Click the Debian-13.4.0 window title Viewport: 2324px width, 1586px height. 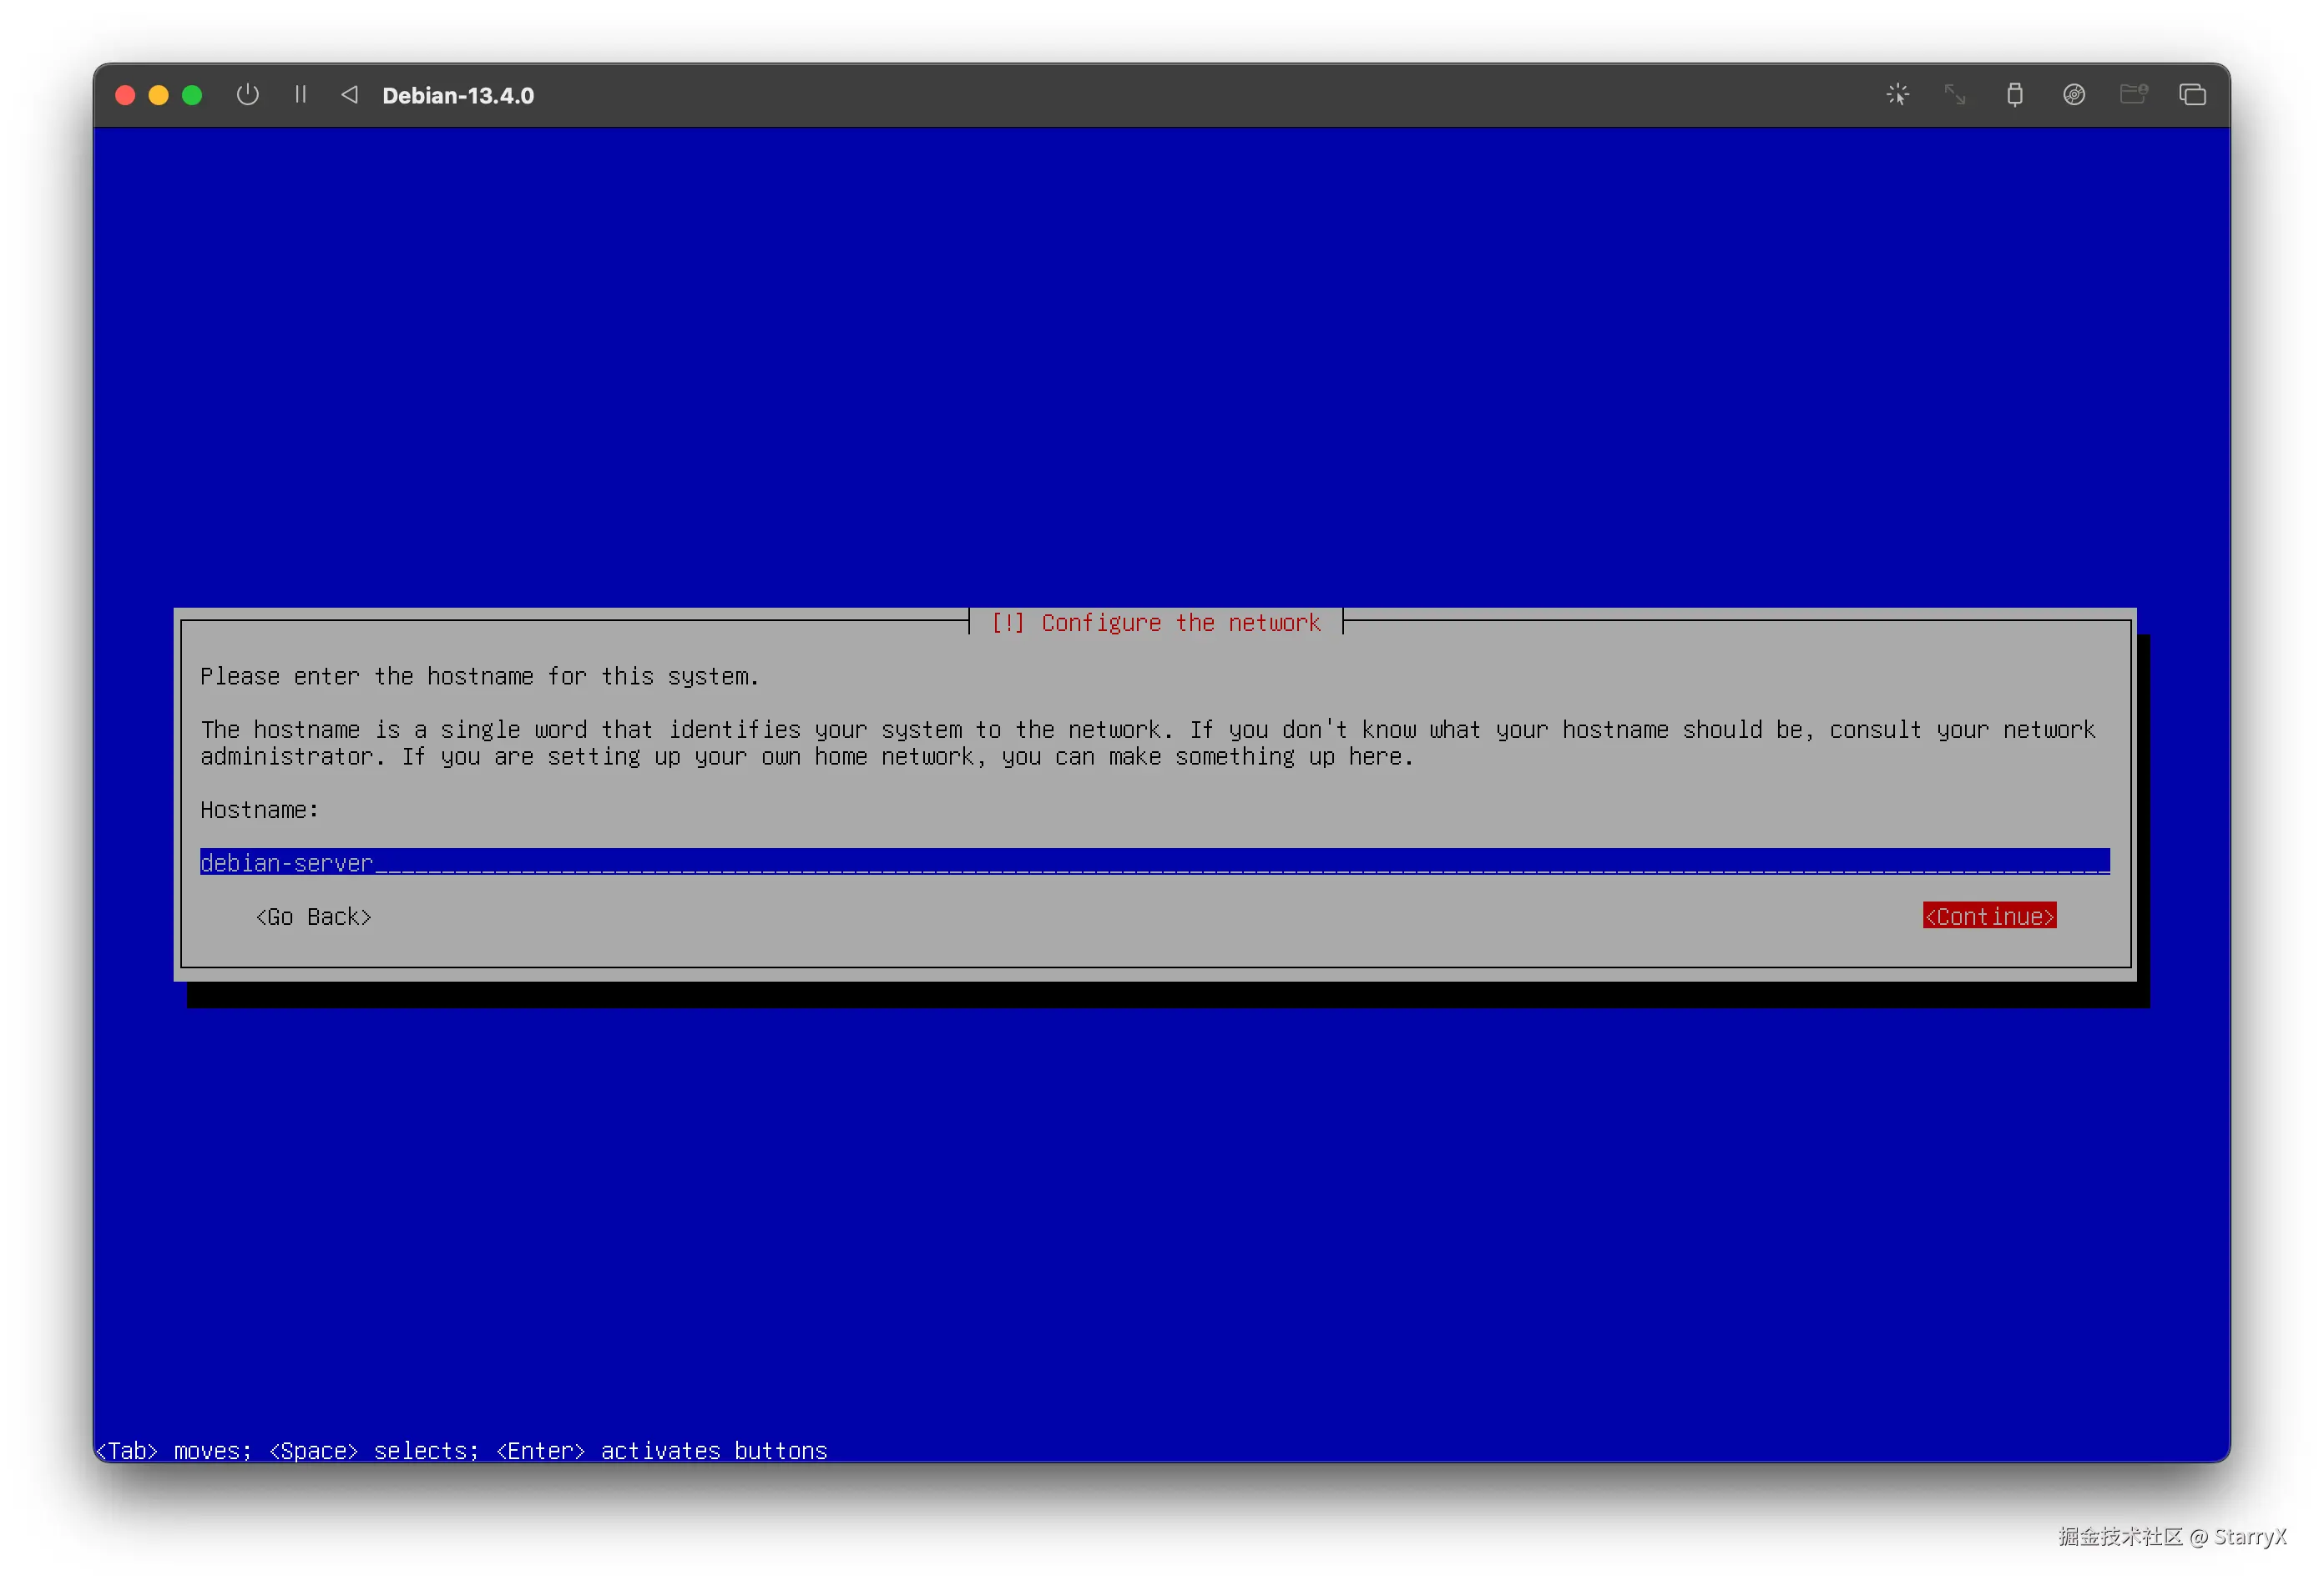pyautogui.click(x=458, y=96)
